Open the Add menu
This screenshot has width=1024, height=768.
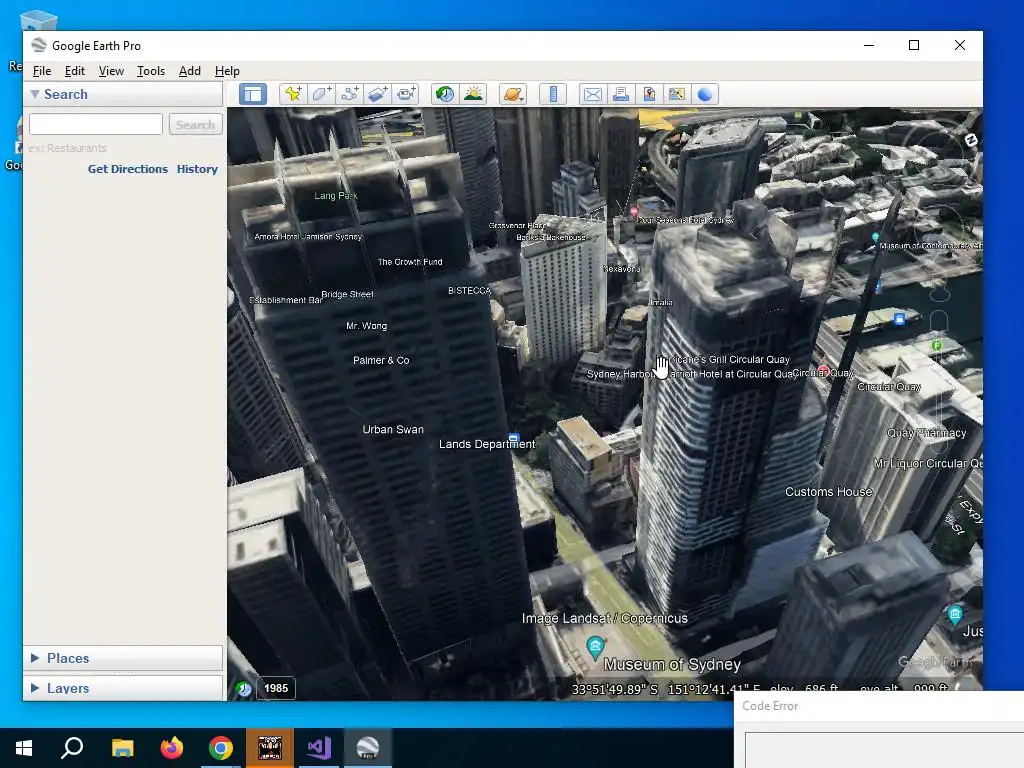point(190,71)
